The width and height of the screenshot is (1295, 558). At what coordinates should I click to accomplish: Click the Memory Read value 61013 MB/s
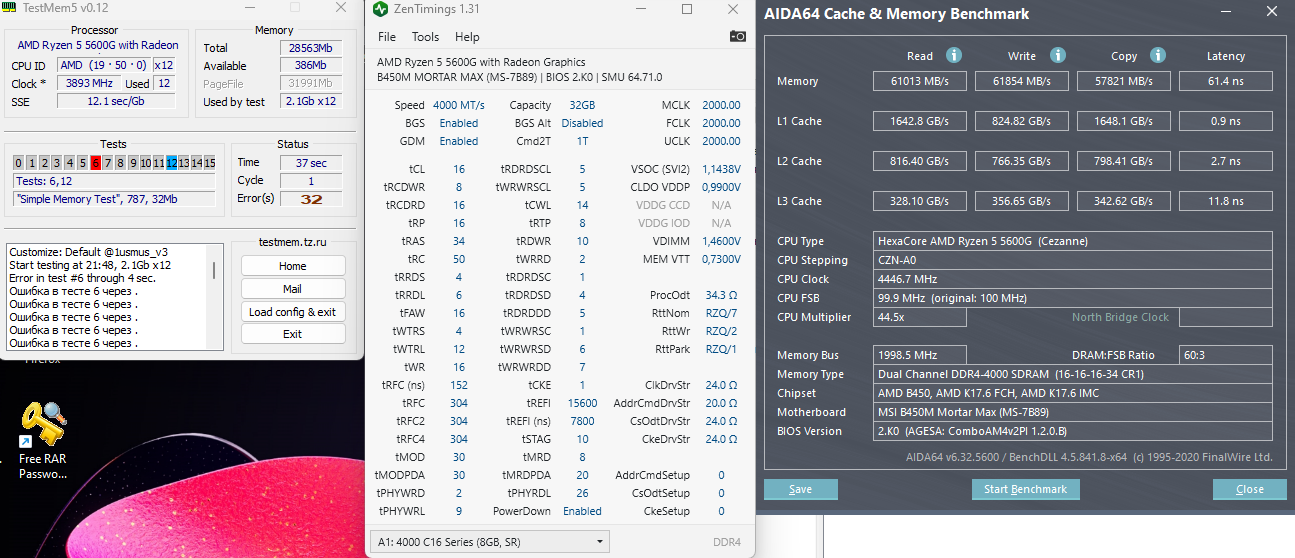tap(919, 81)
